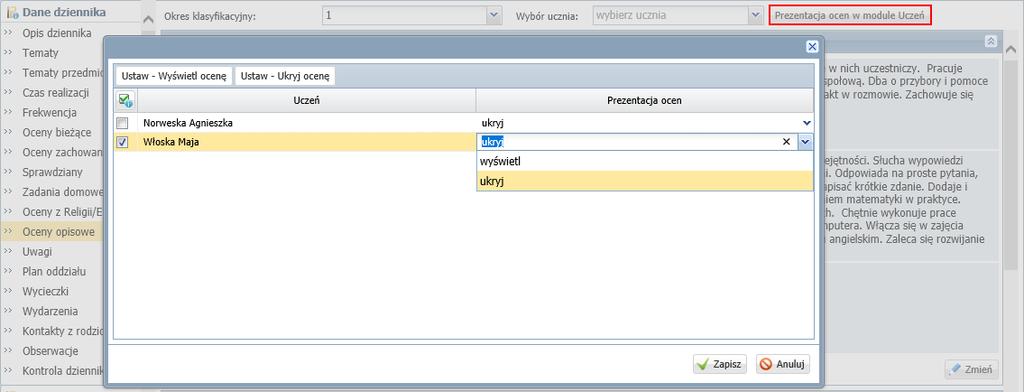Click Ustaw - Wyświetl ocenę button
Viewport: 1024px width, 392px height.
(x=174, y=76)
